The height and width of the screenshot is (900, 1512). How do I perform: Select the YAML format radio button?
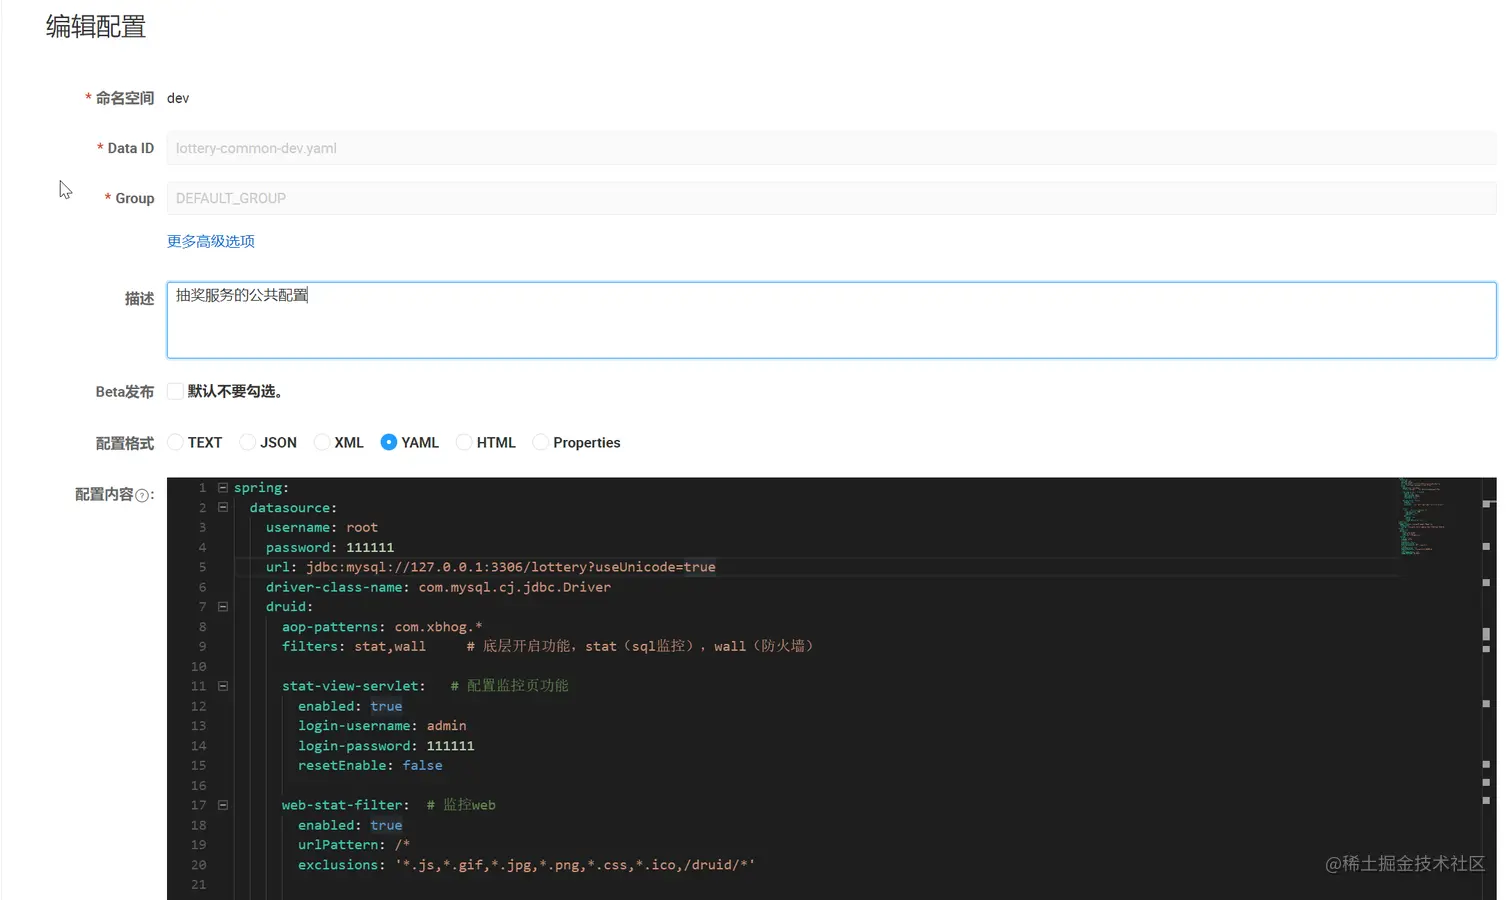389,442
